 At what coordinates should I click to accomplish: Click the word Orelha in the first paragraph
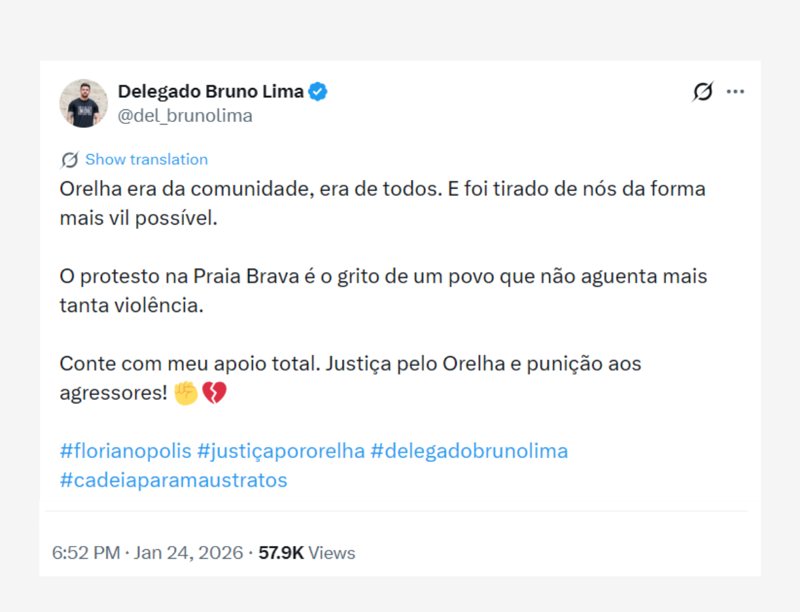[x=90, y=188]
